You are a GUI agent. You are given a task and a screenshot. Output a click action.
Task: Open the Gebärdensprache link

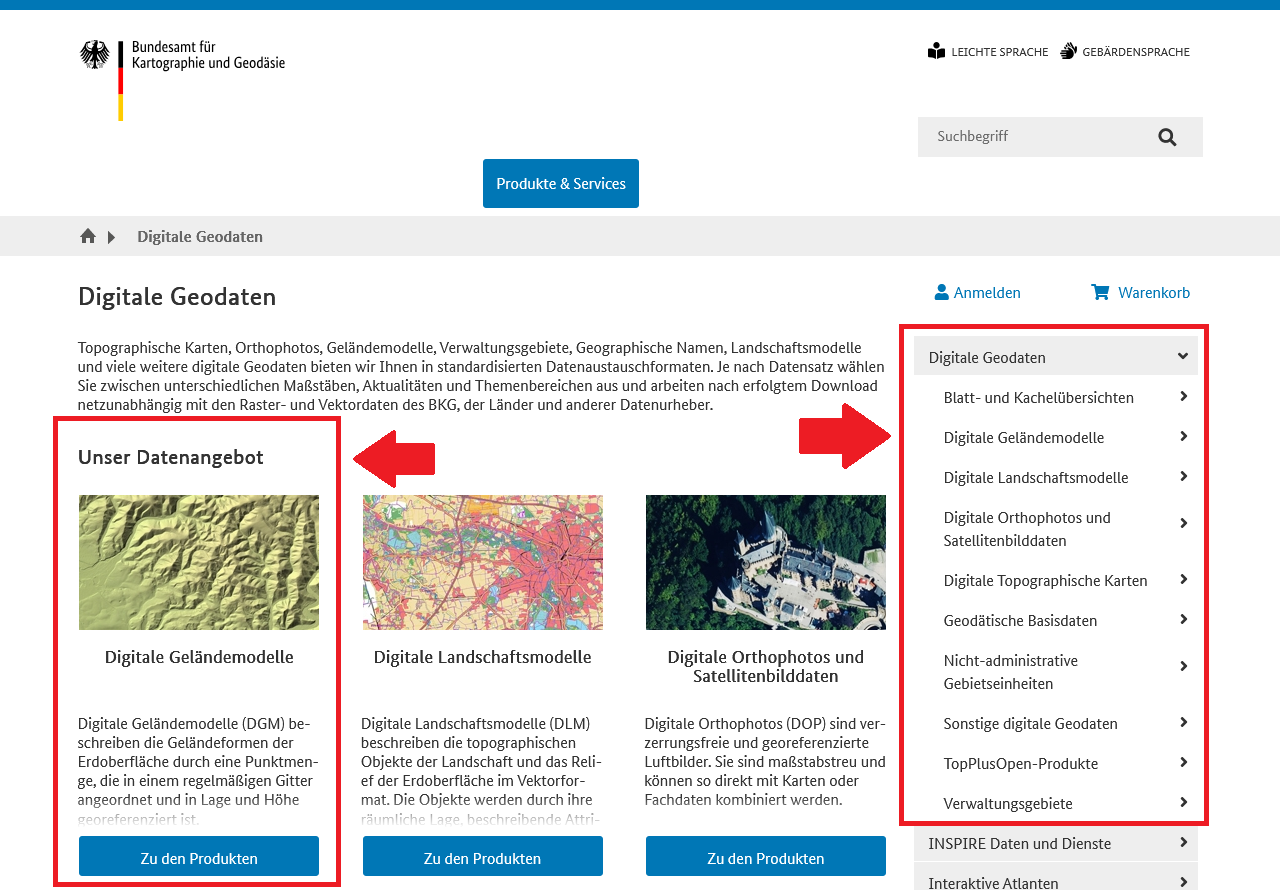pyautogui.click(x=1136, y=52)
